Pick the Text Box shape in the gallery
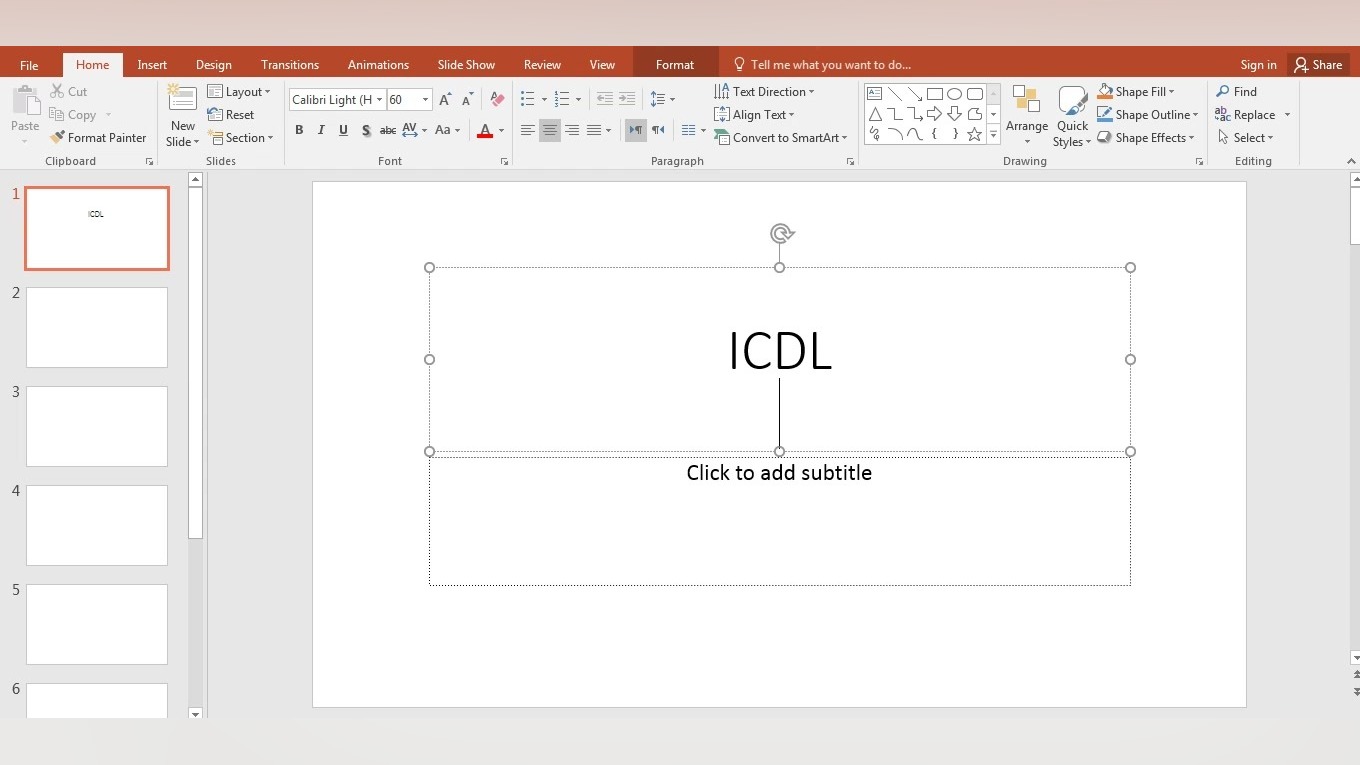This screenshot has height=765, width=1360. click(x=875, y=94)
